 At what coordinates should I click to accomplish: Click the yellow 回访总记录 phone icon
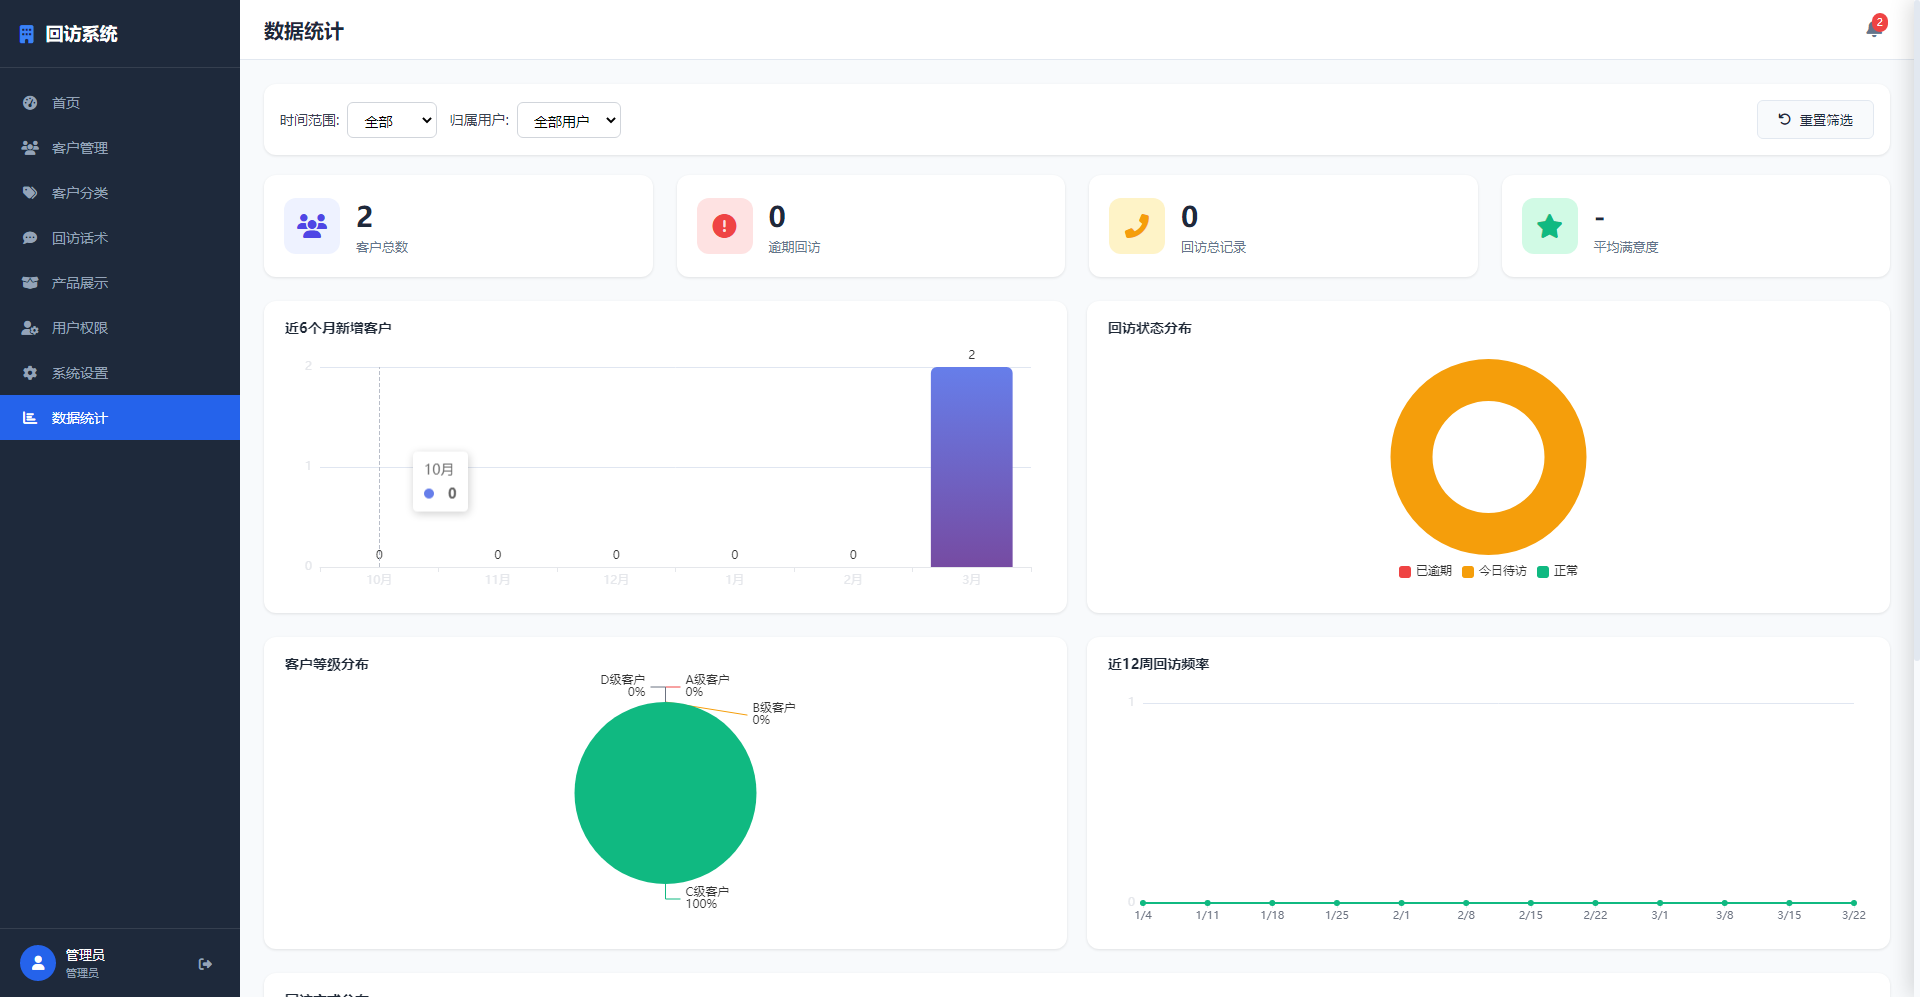pos(1136,226)
